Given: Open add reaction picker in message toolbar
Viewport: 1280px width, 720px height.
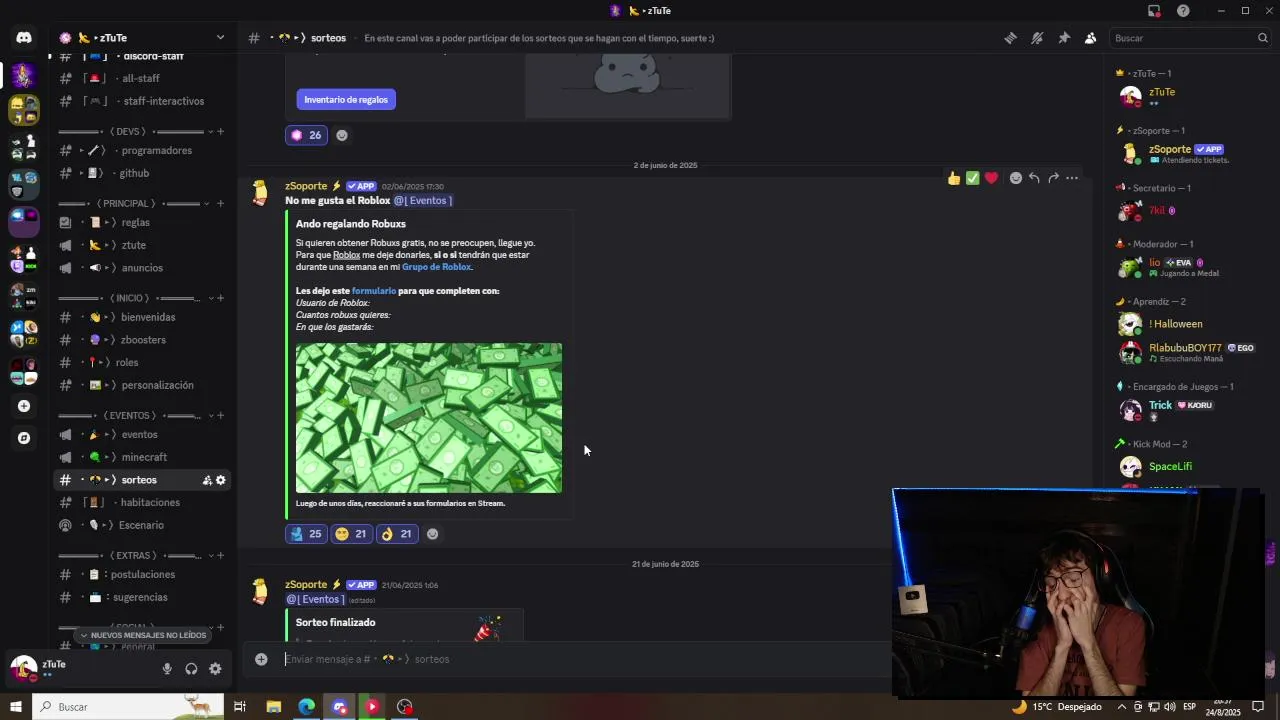Looking at the screenshot, I should pyautogui.click(x=1016, y=178).
